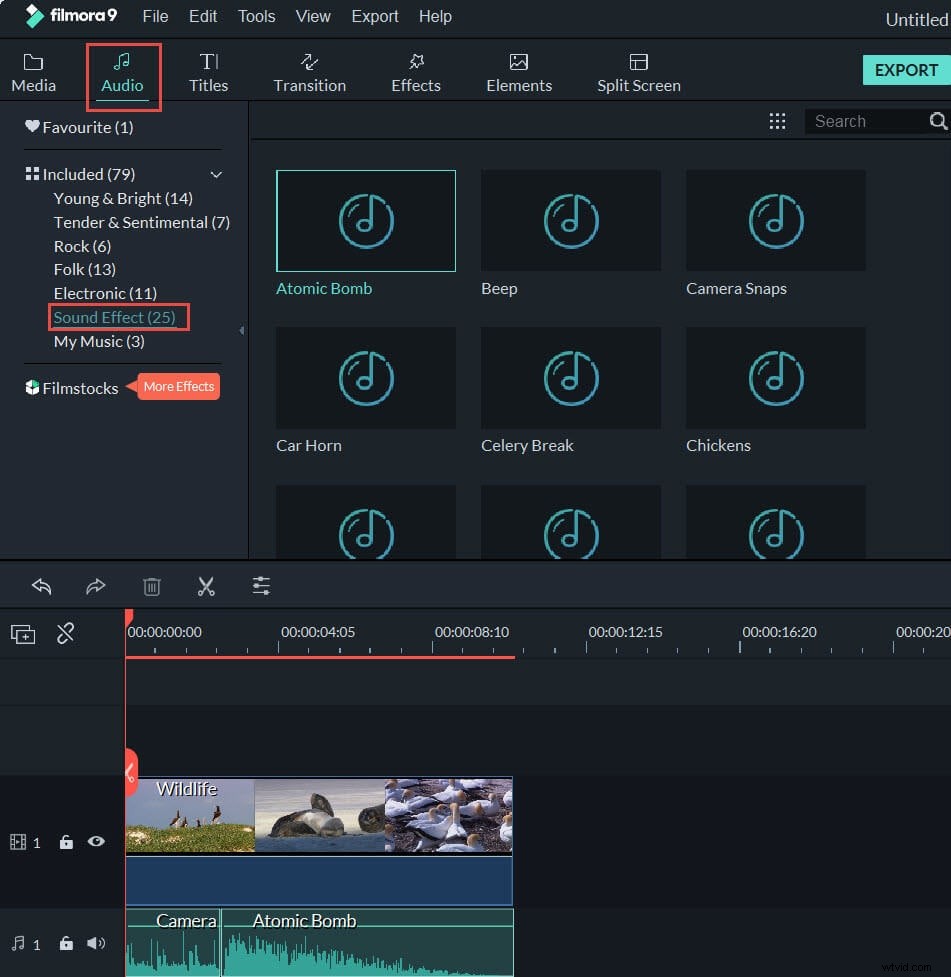The height and width of the screenshot is (977, 951).
Task: Click the add-to-timeline icon above the track headers
Action: 22,633
